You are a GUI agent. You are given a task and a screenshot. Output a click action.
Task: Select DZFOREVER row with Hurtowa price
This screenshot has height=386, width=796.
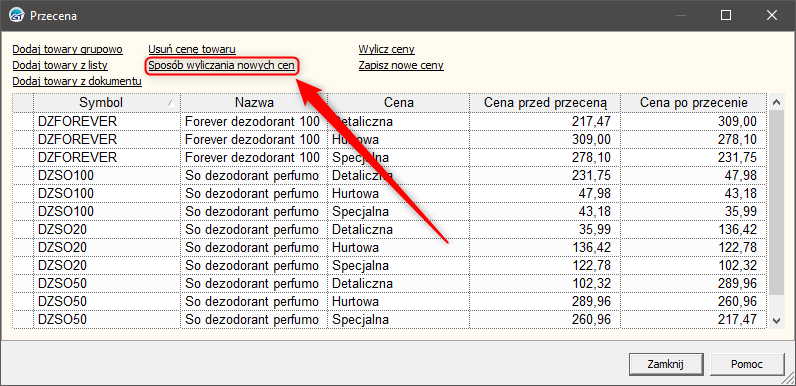390,139
